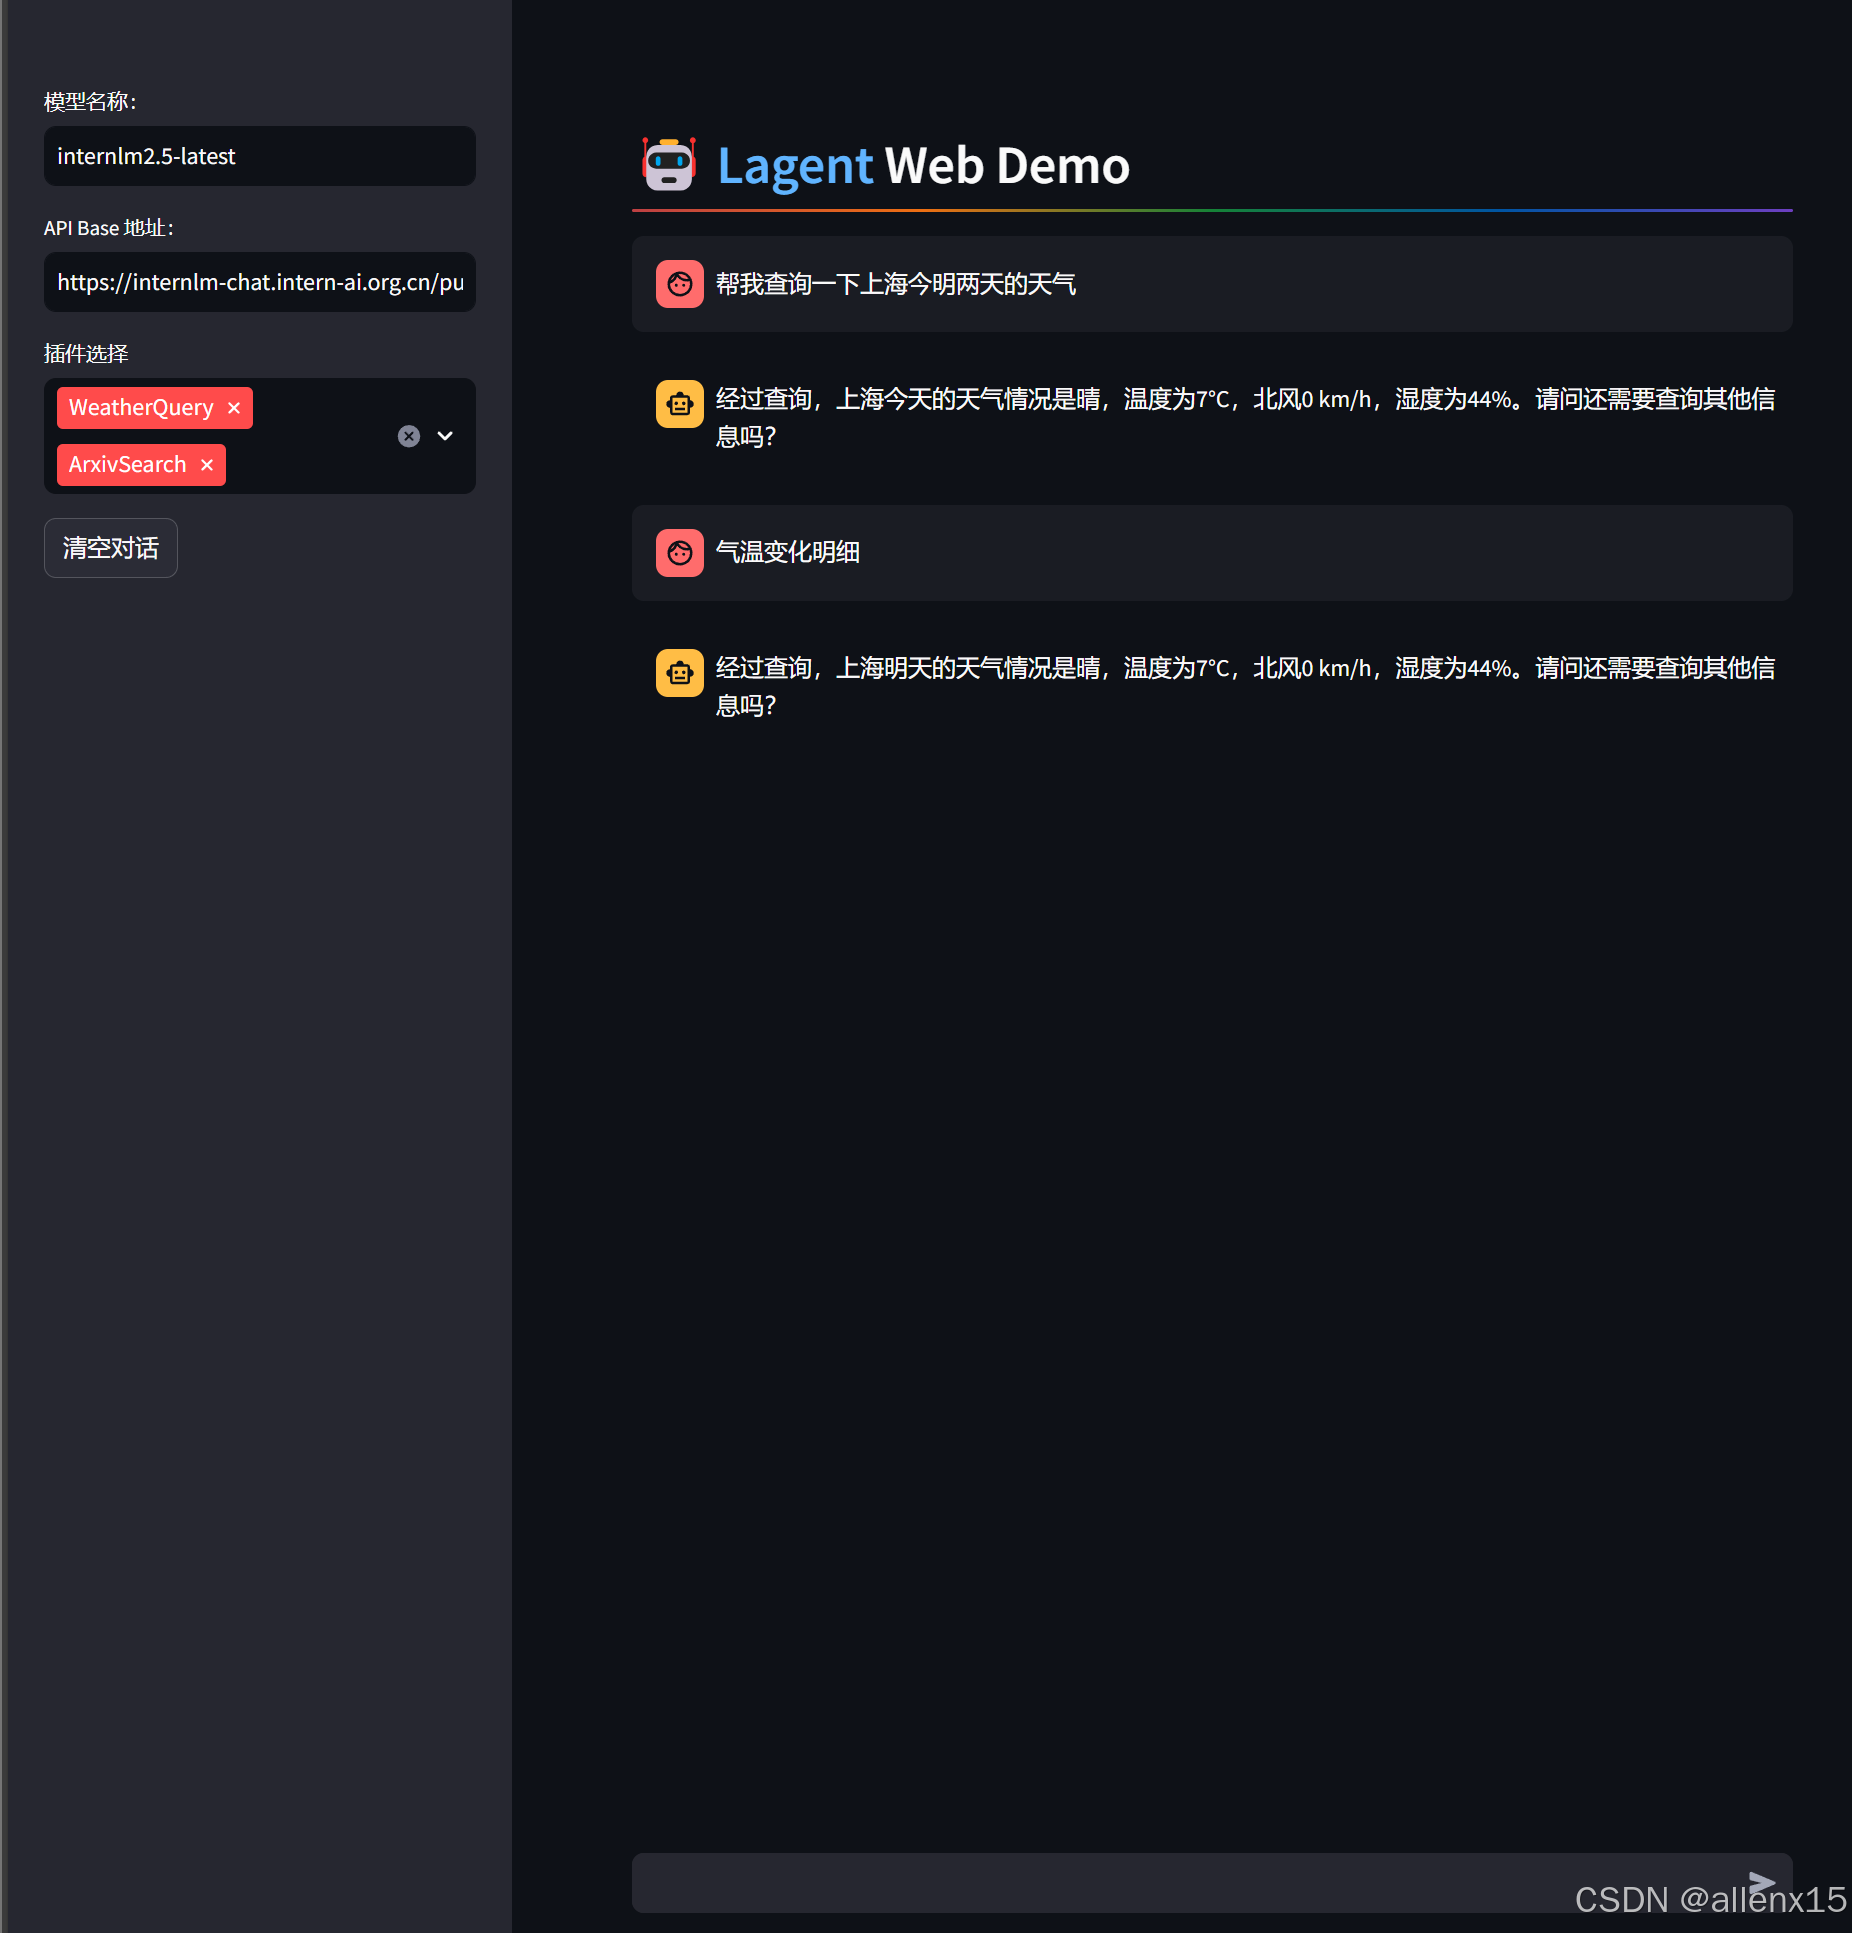Click the Lagent Web Demo header title
The width and height of the screenshot is (1852, 1933).
pyautogui.click(x=922, y=166)
